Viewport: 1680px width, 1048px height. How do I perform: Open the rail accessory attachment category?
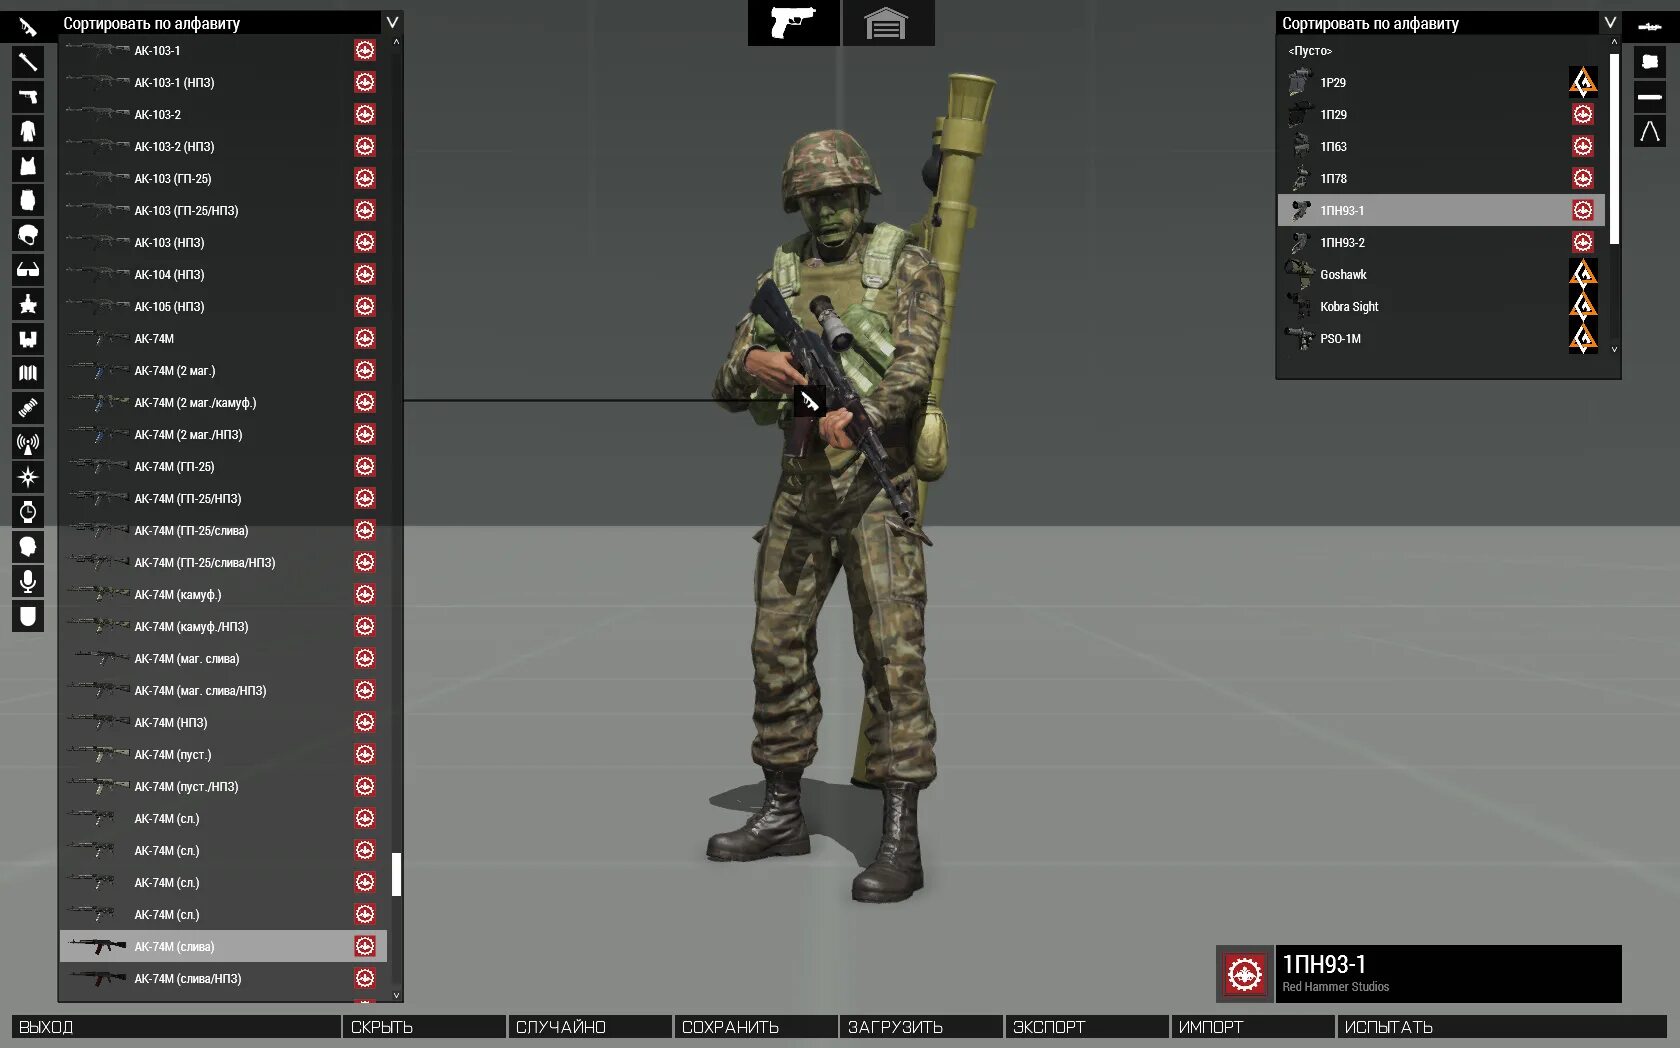coord(1650,62)
